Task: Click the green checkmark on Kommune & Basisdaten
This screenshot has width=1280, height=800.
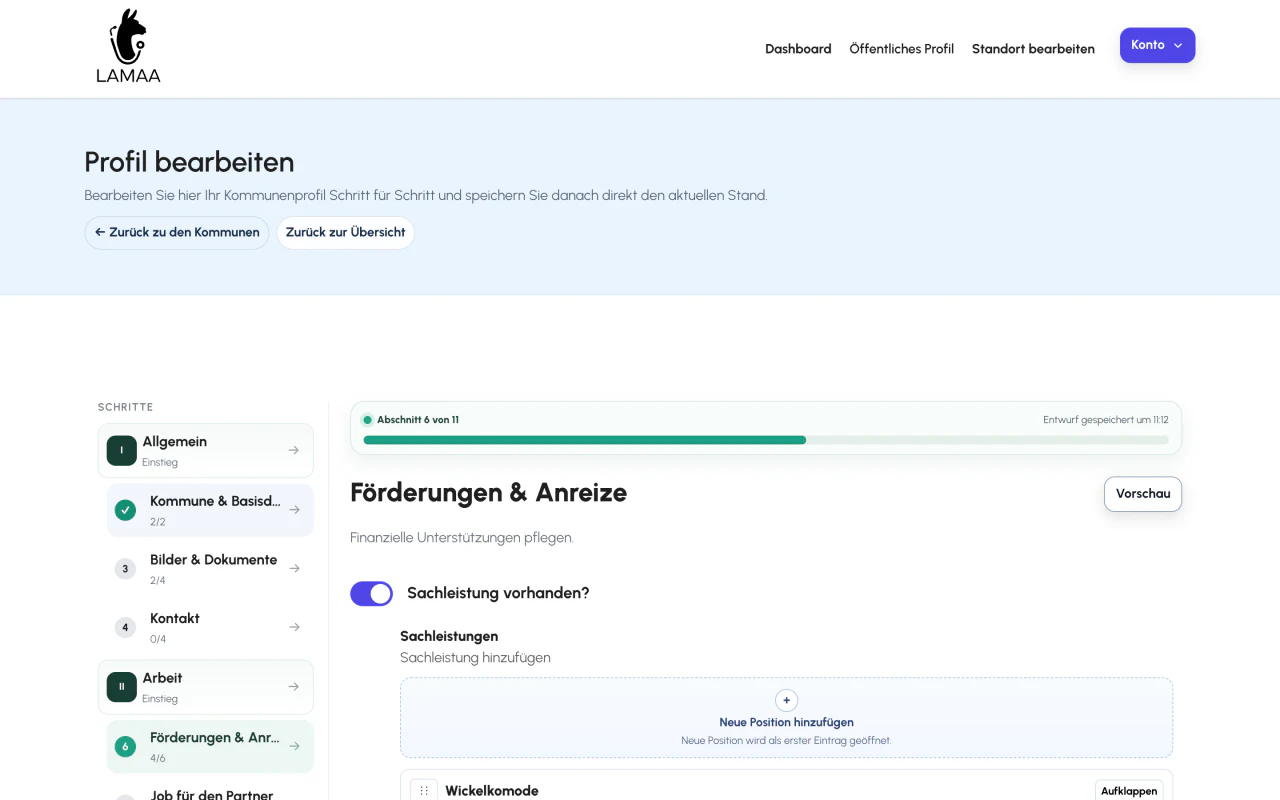Action: (125, 510)
